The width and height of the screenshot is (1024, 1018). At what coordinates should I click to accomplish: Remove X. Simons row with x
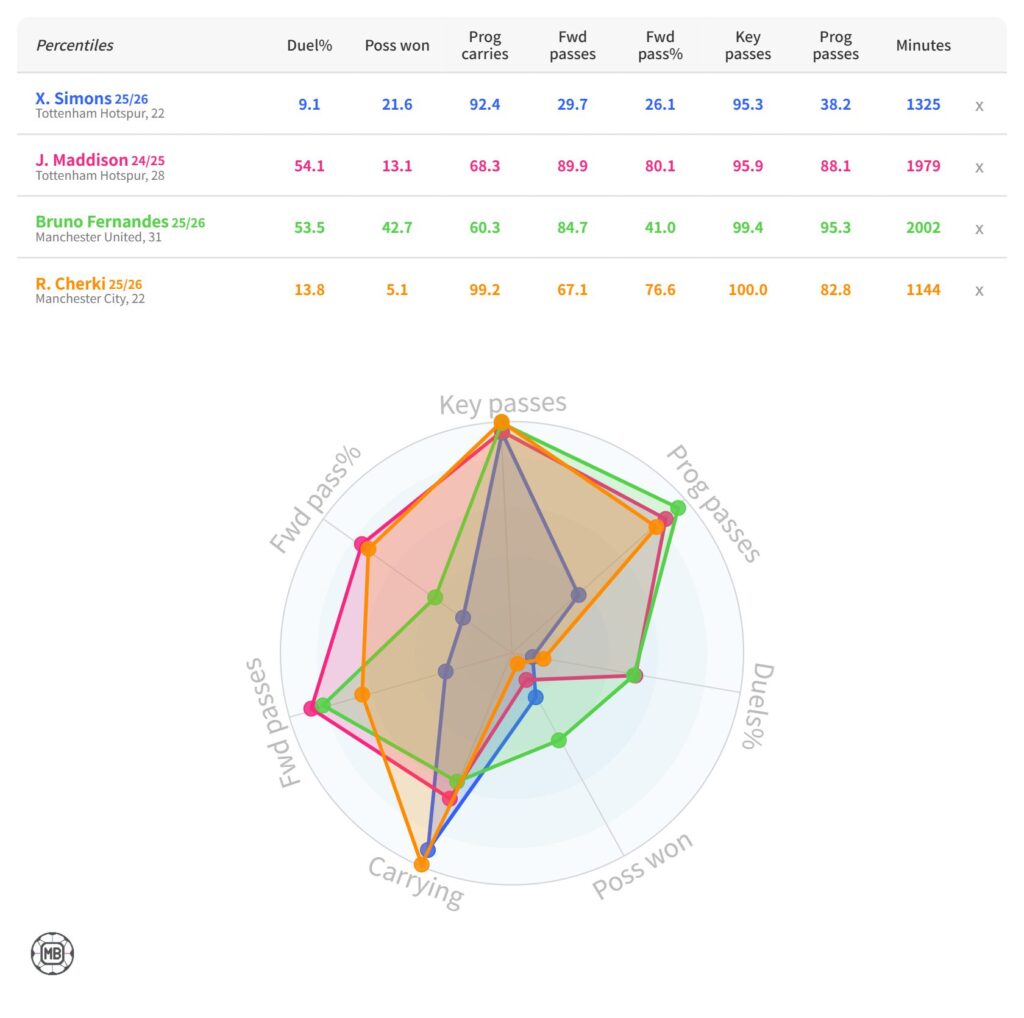click(x=979, y=105)
